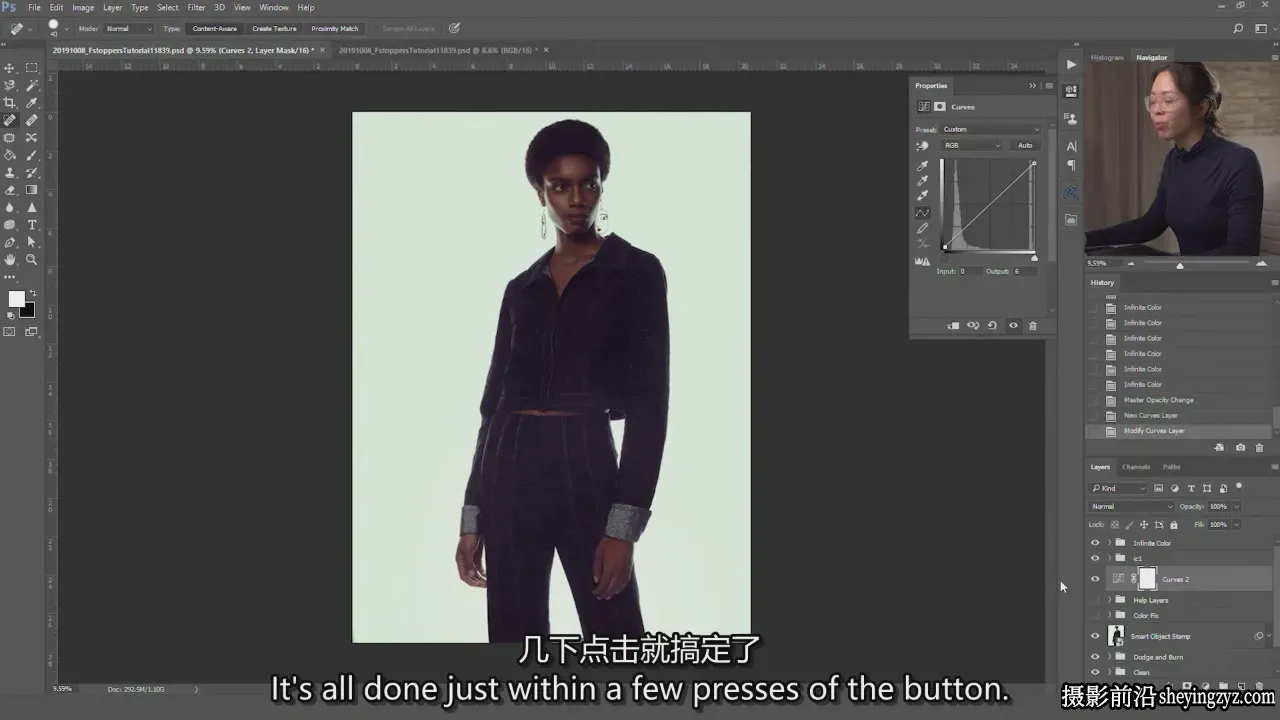1280x720 pixels.
Task: Expand the Infinite Color layer group
Action: [x=1109, y=543]
